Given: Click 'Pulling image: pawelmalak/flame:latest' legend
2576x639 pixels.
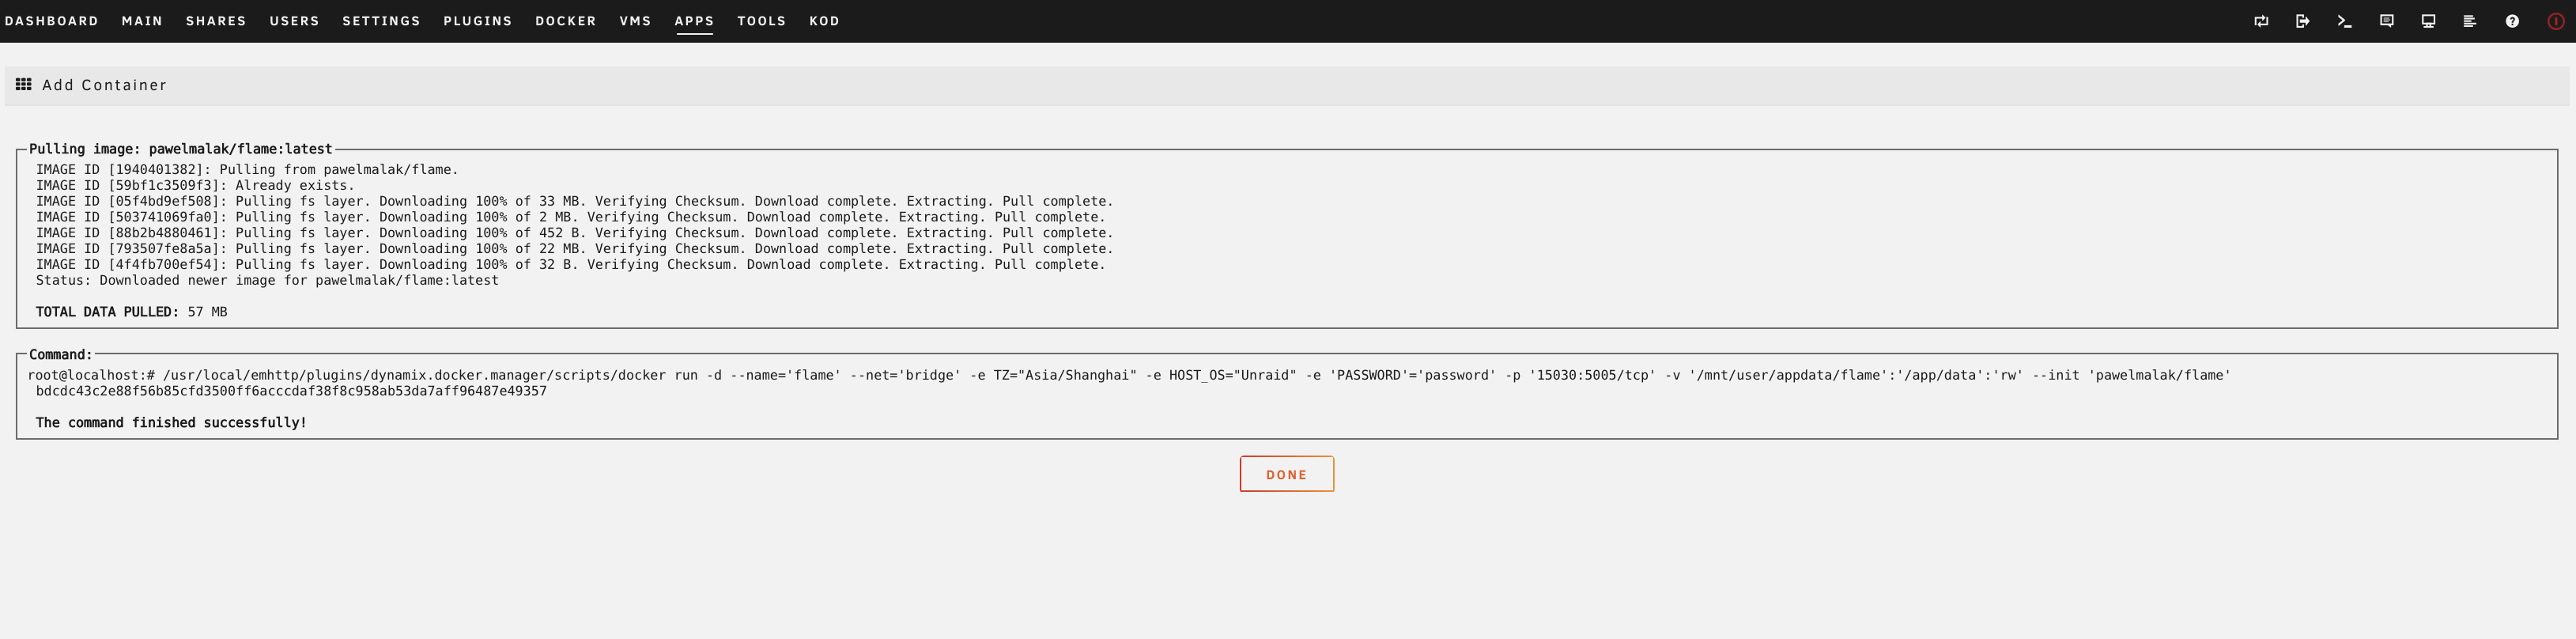Looking at the screenshot, I should pyautogui.click(x=180, y=149).
